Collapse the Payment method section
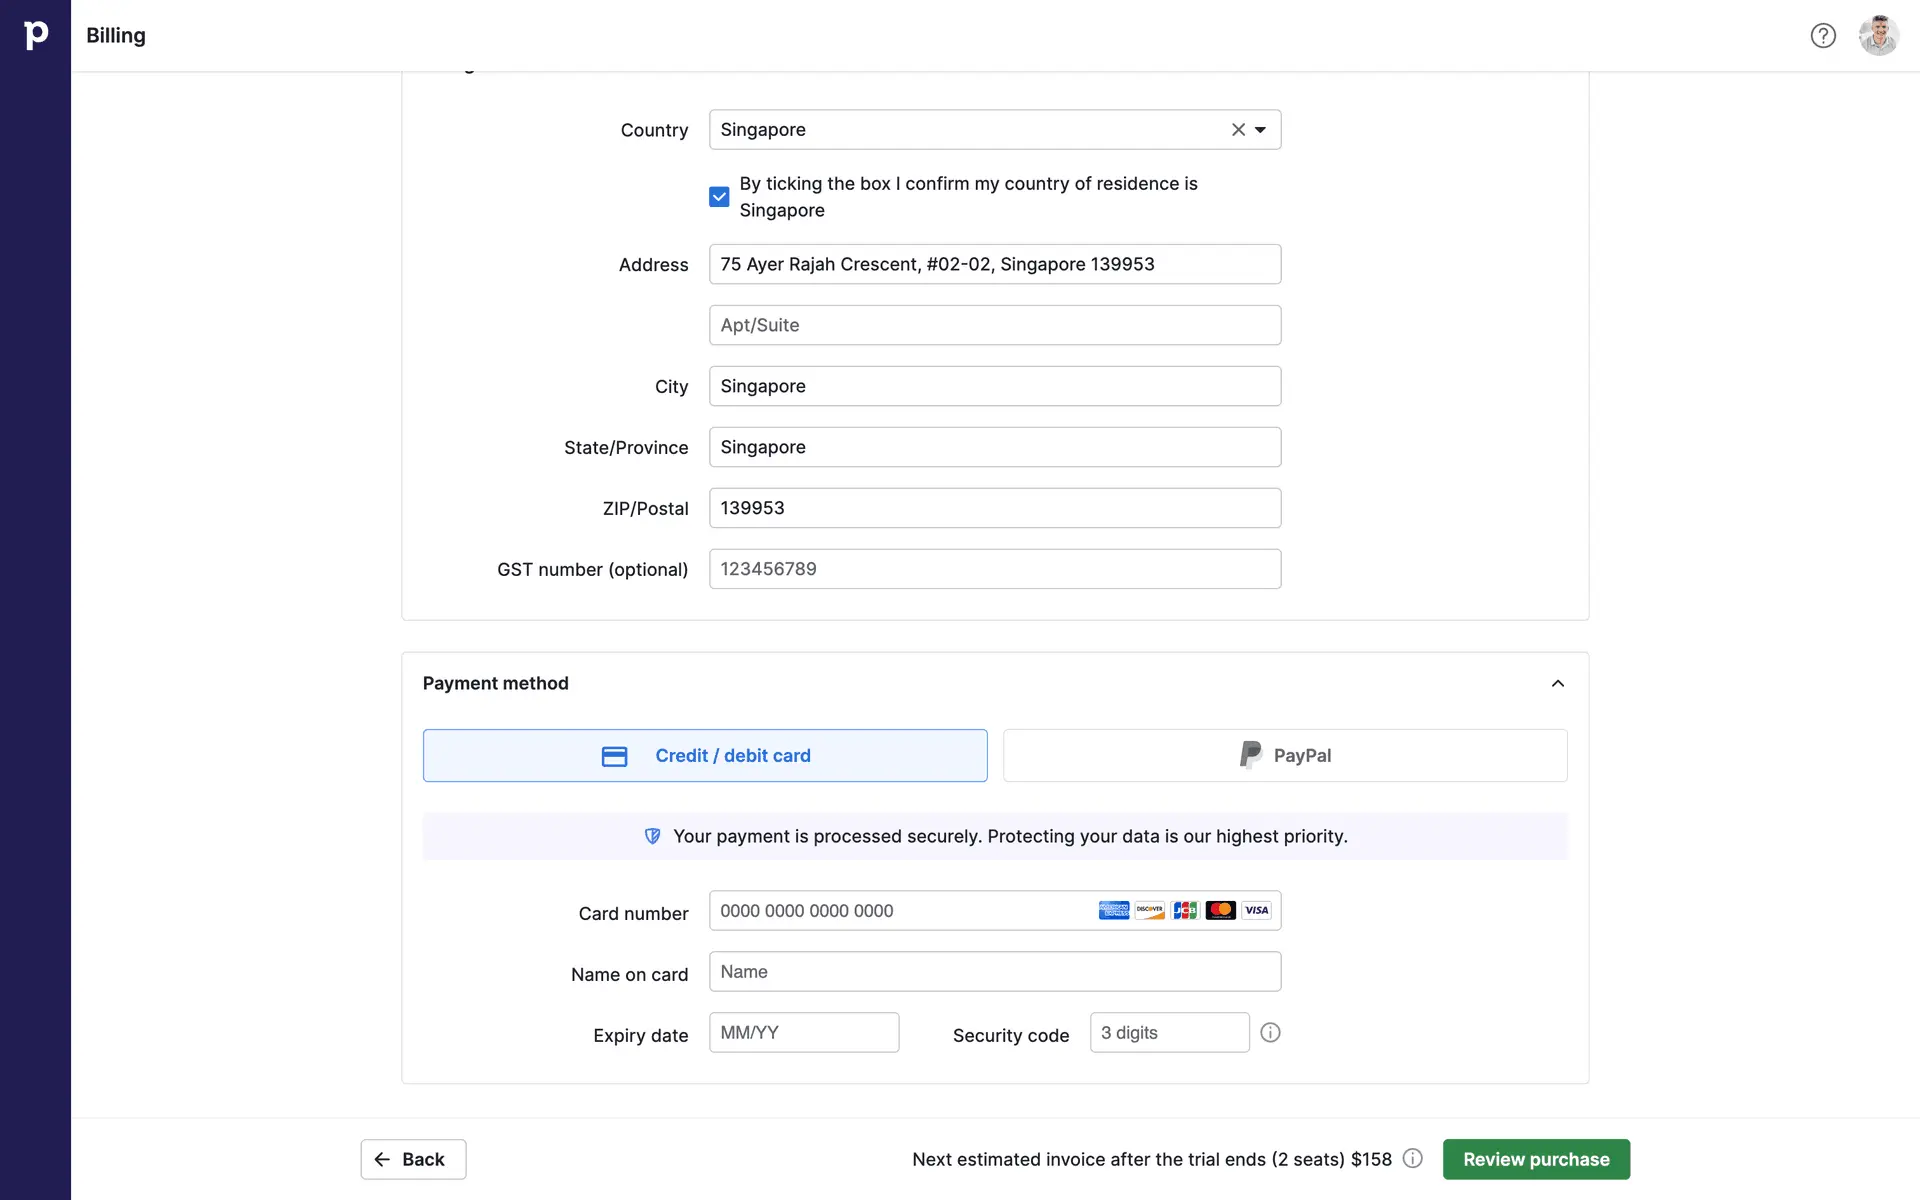The image size is (1920, 1200). (x=1557, y=684)
